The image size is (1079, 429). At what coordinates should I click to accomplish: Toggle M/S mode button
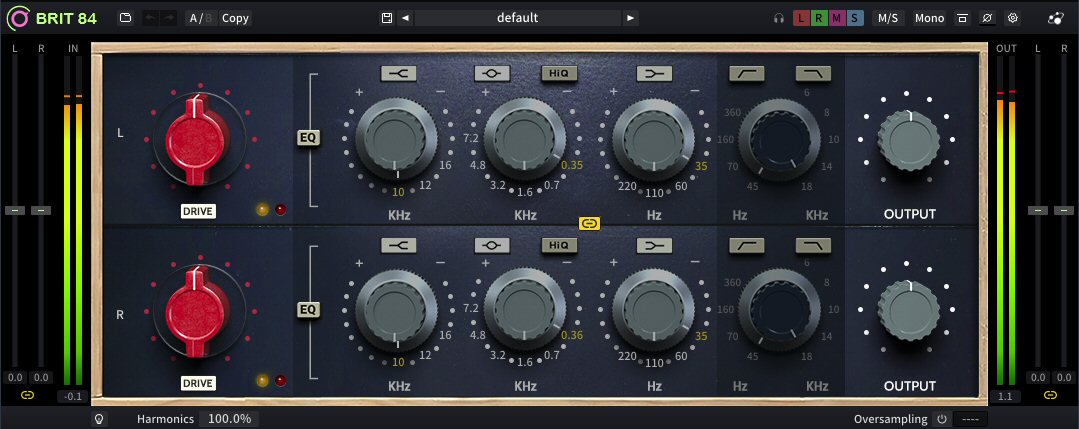[888, 18]
